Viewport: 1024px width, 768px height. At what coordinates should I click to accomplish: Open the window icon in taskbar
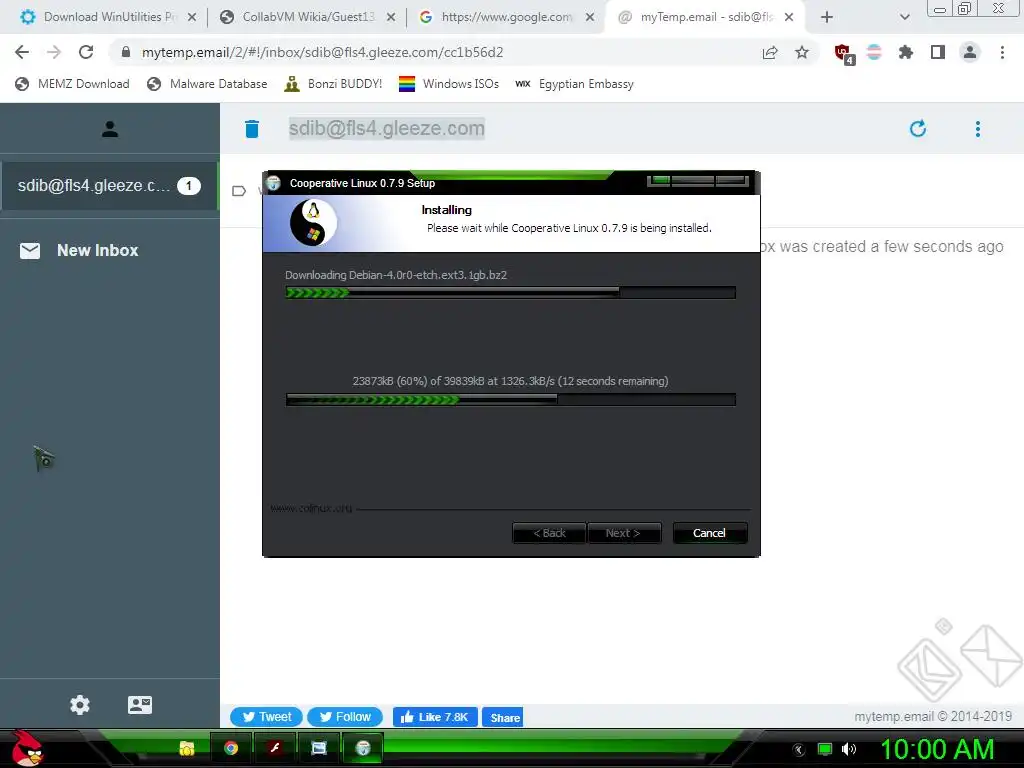tap(319, 748)
